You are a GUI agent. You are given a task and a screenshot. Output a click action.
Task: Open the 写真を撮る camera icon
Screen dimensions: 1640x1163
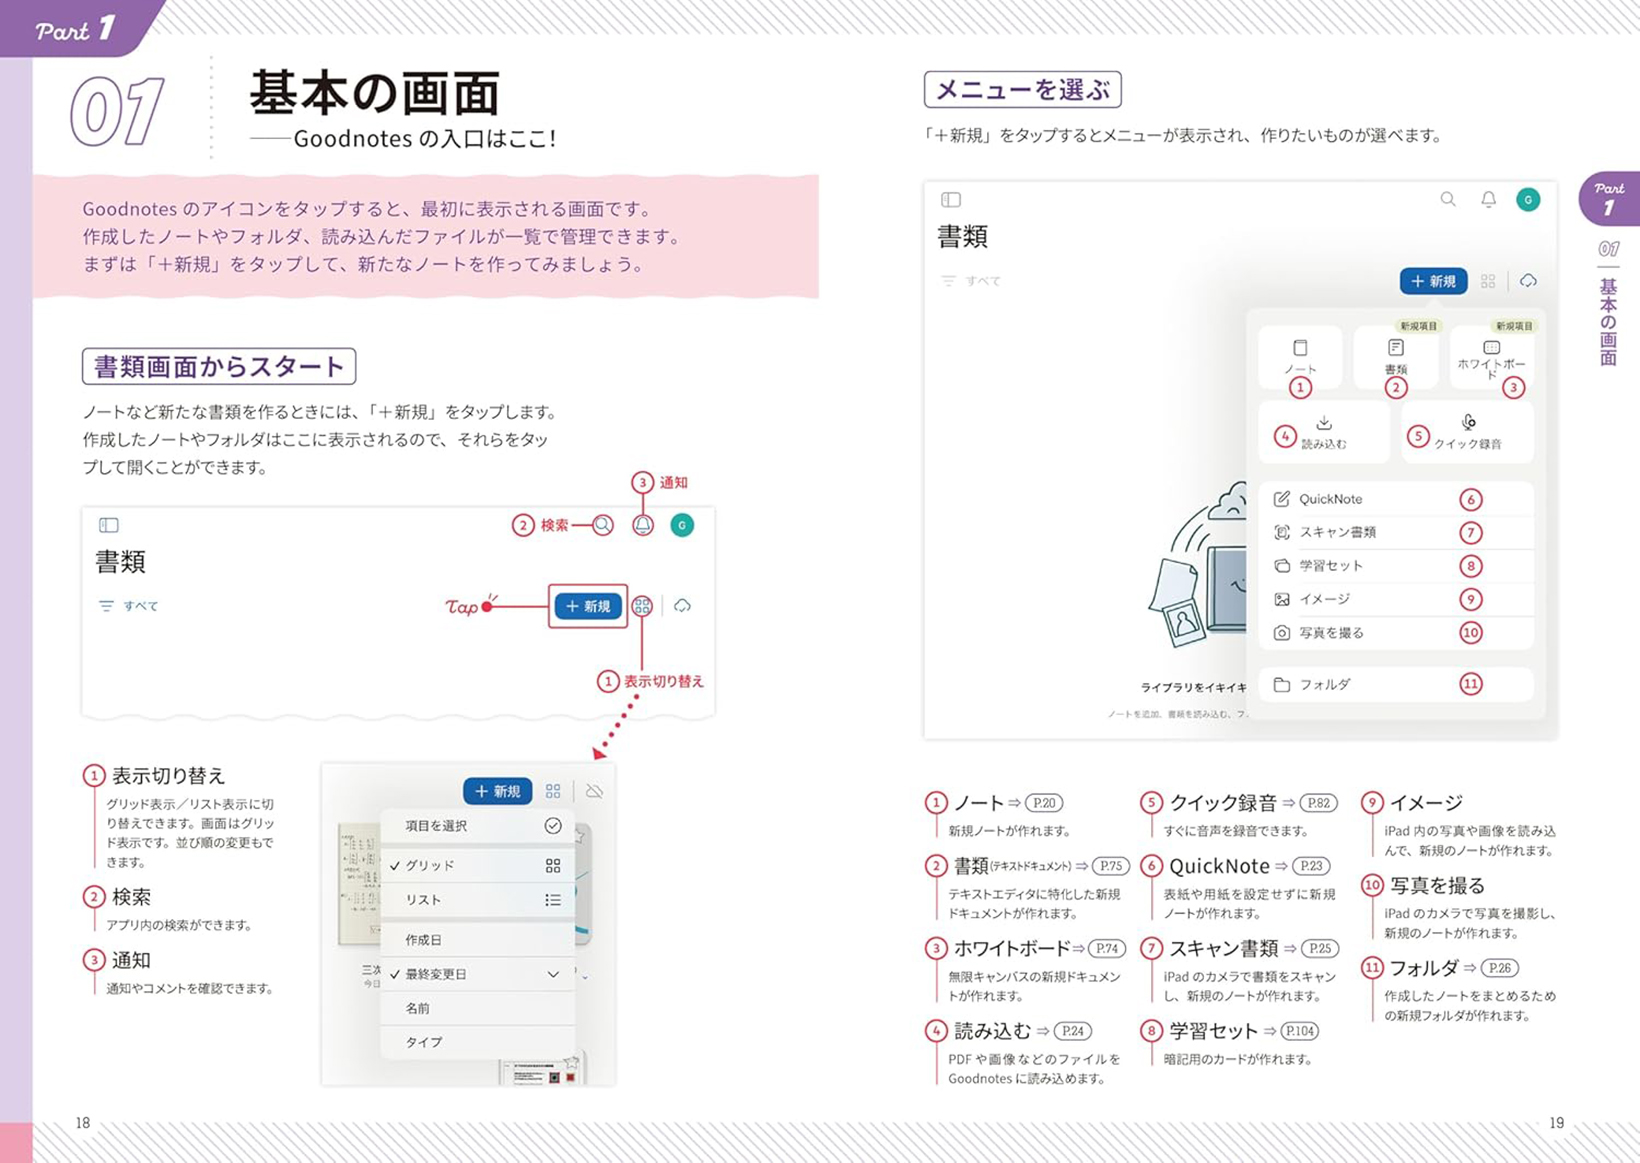1282,633
